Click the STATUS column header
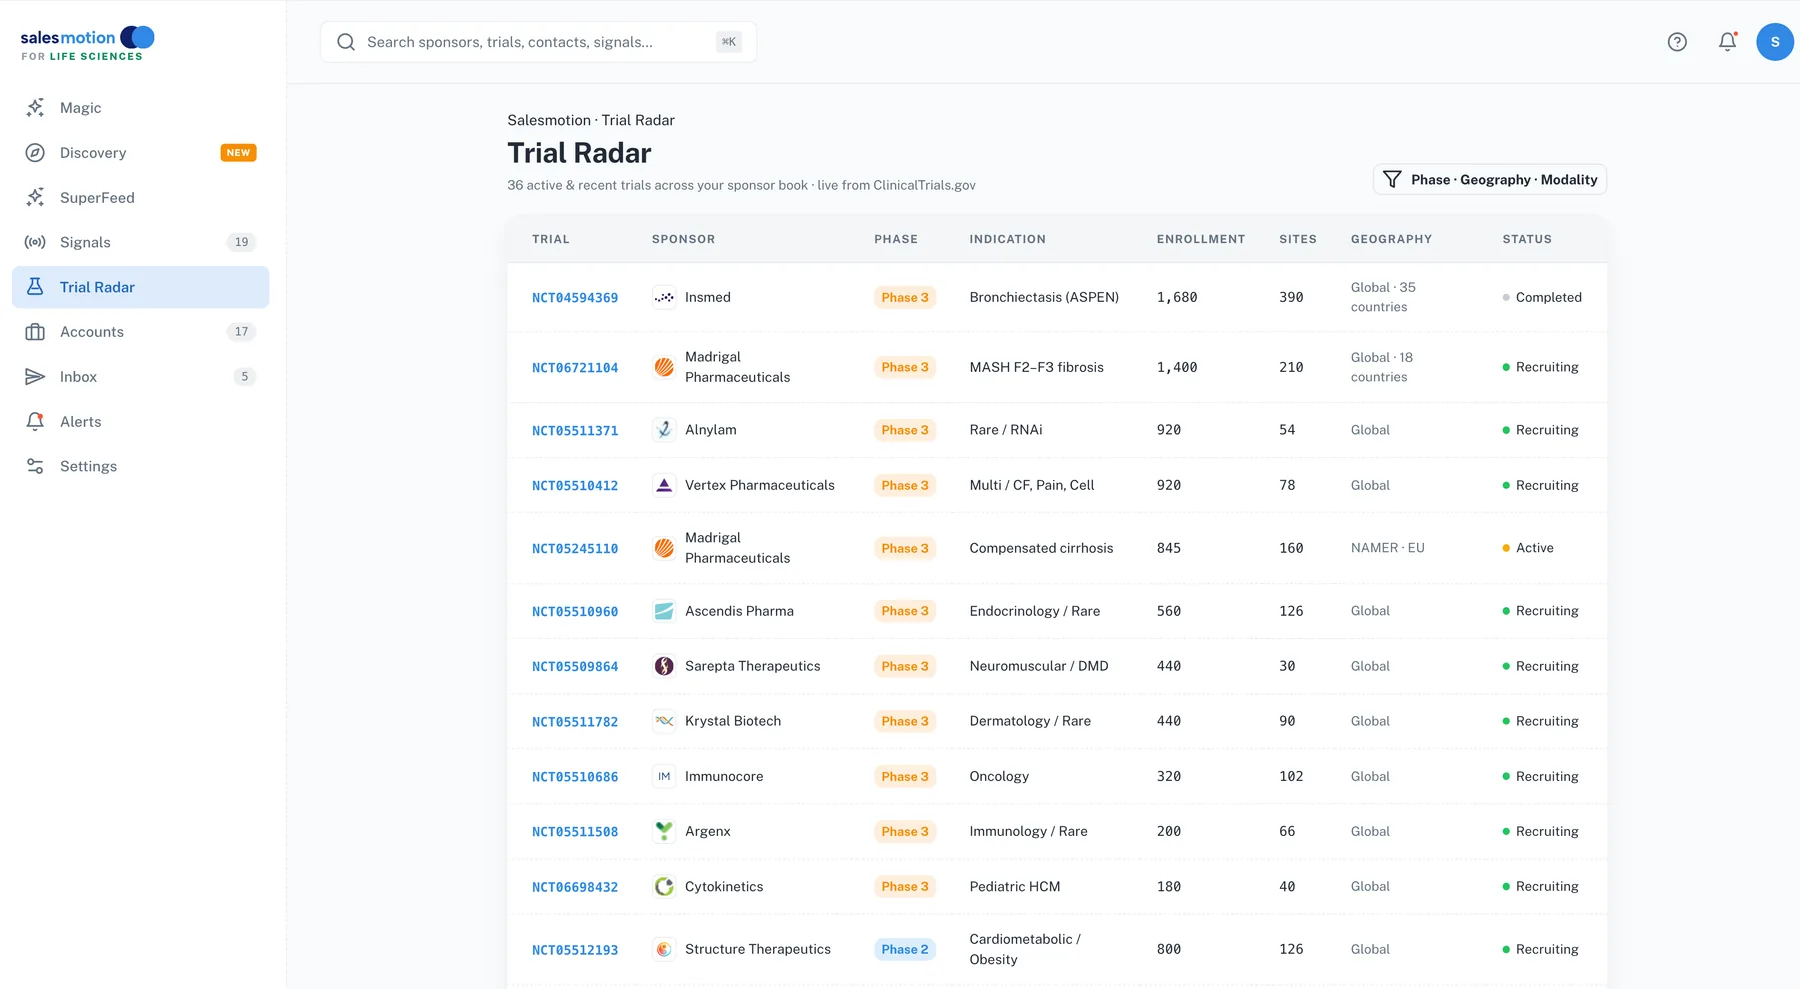 pos(1527,239)
